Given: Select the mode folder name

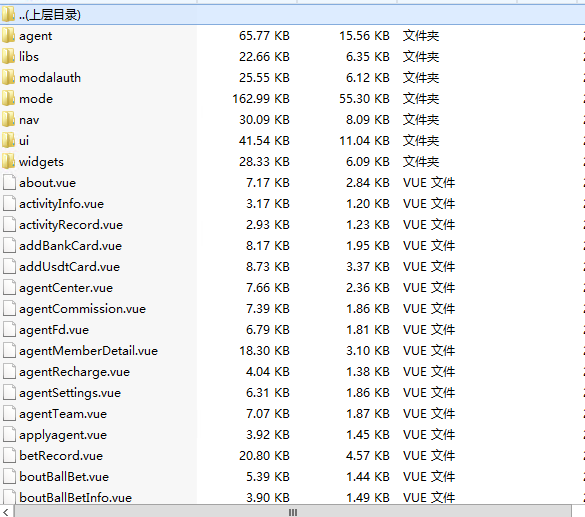Looking at the screenshot, I should [36, 99].
